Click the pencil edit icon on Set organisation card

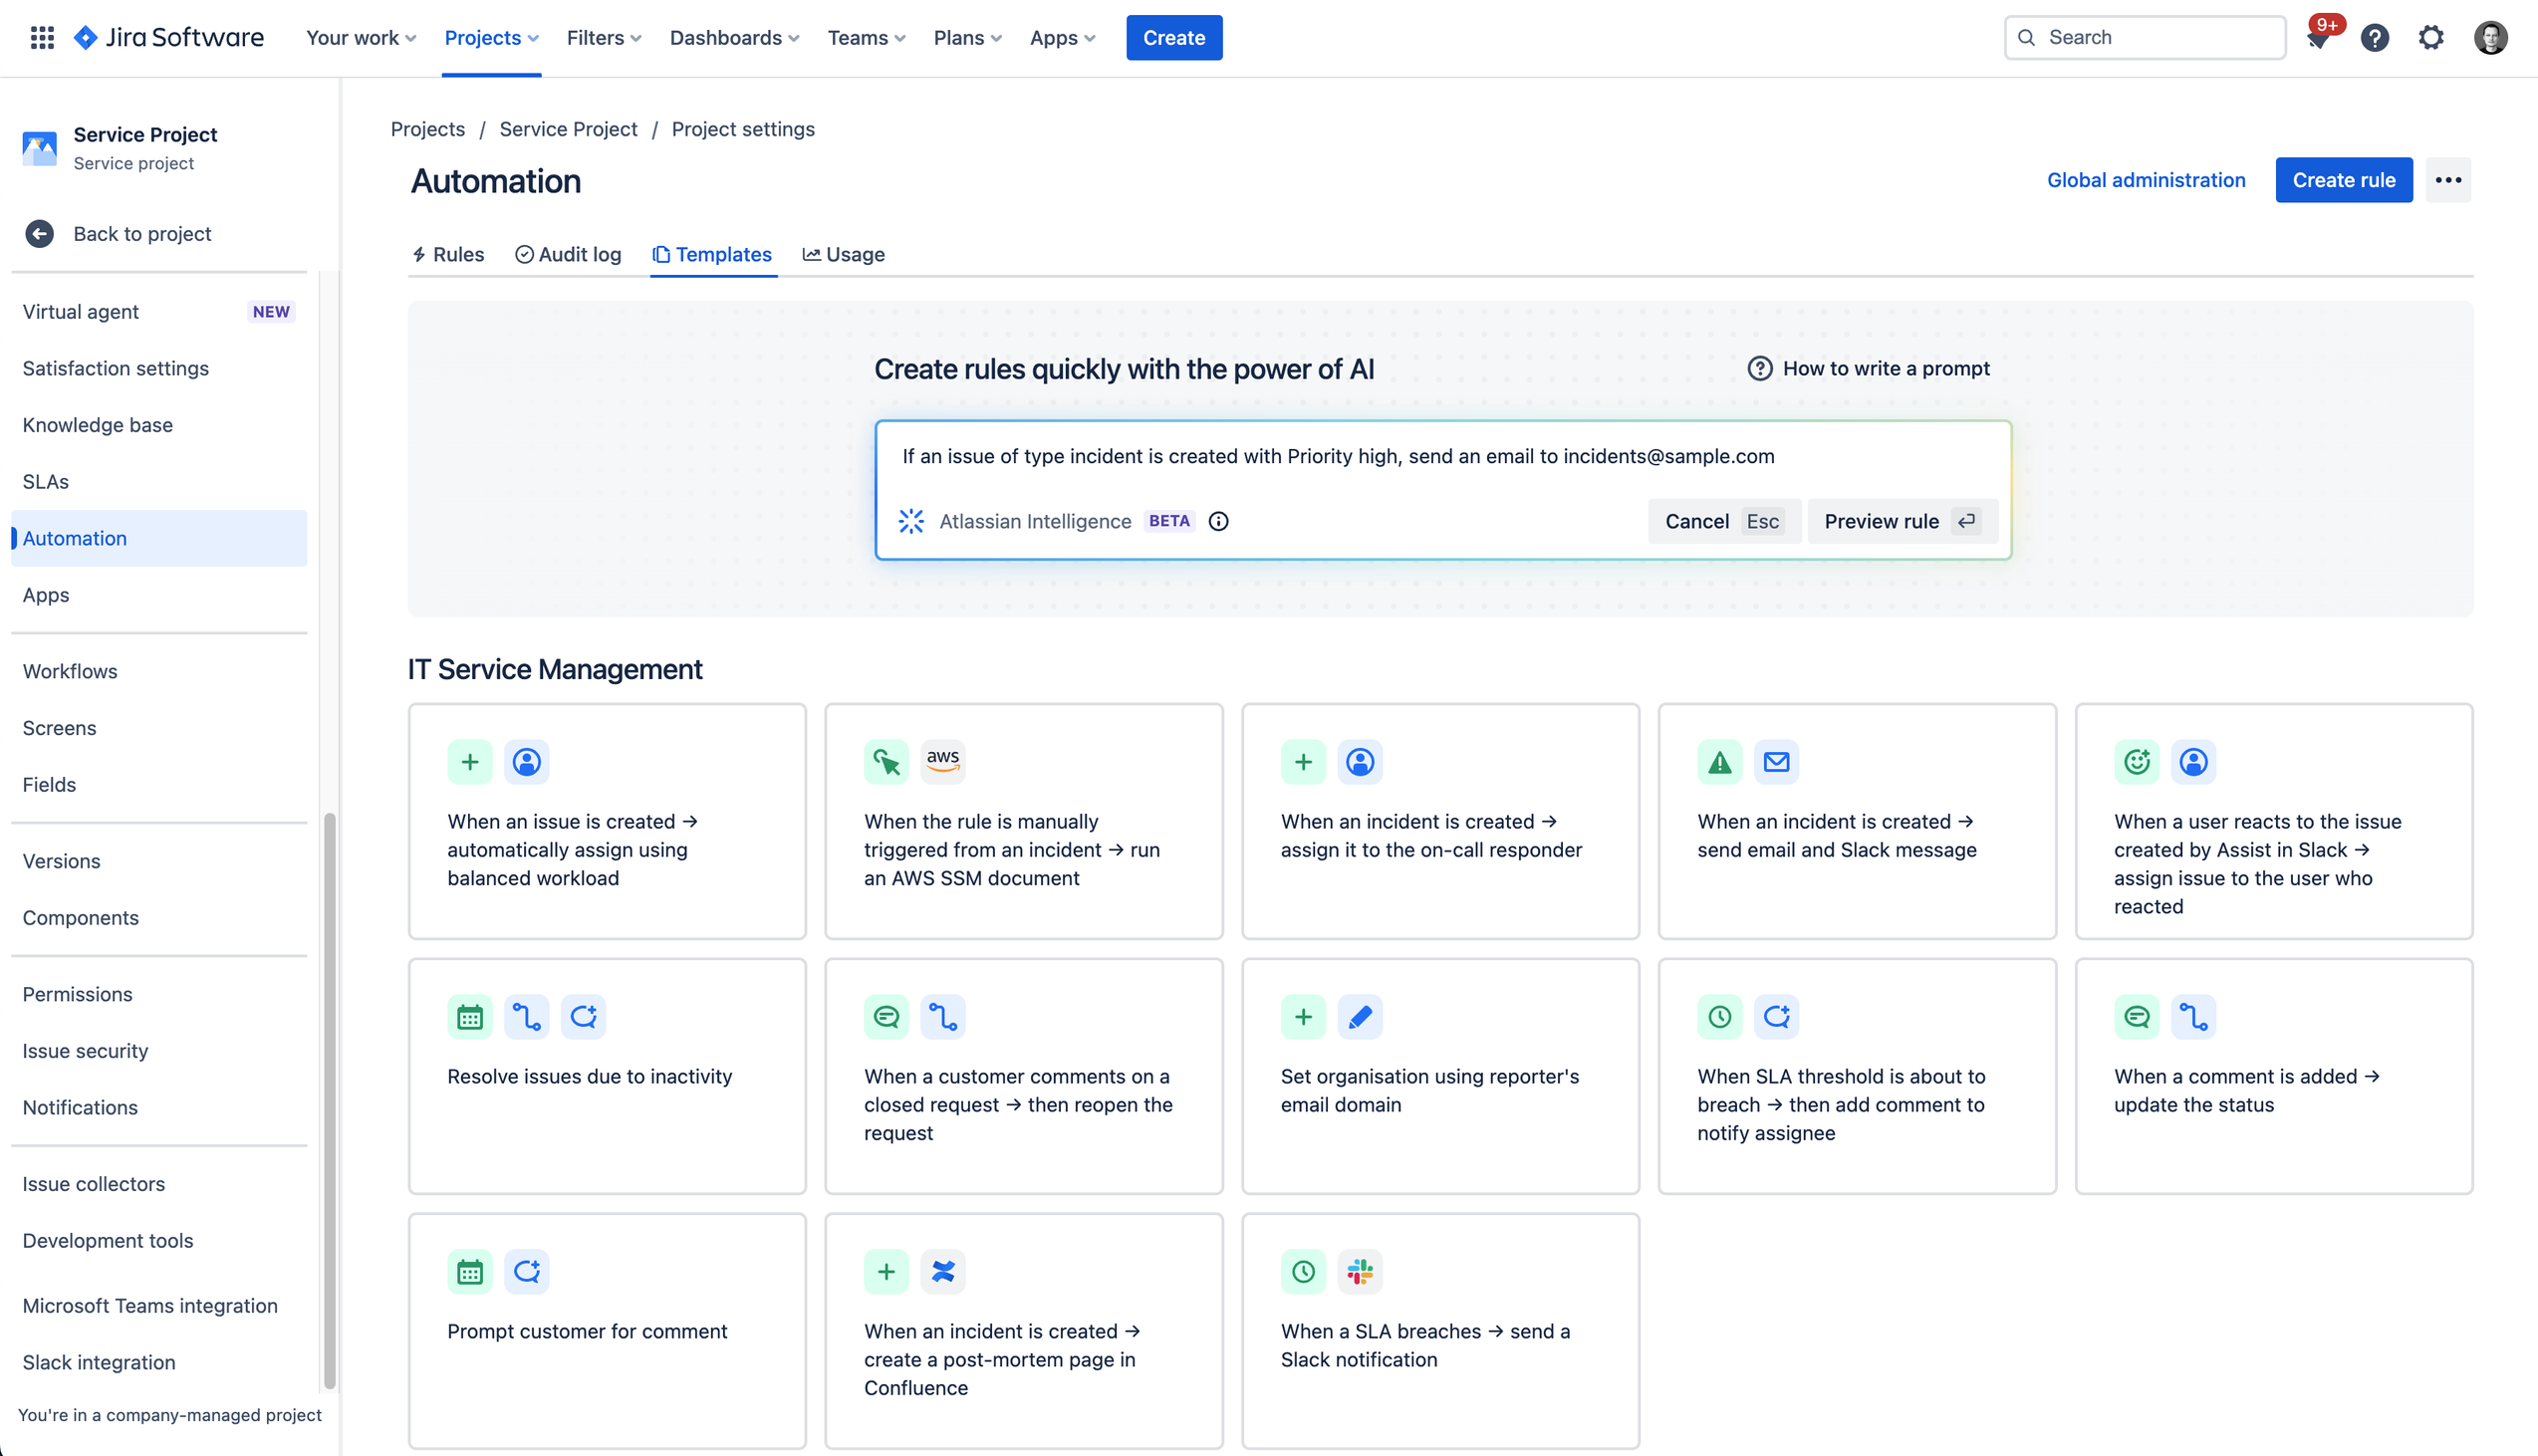[1359, 1017]
